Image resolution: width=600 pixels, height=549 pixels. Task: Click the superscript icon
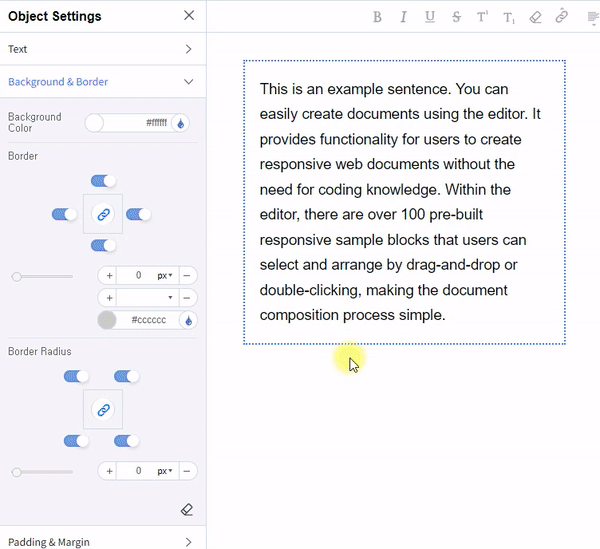tap(483, 17)
